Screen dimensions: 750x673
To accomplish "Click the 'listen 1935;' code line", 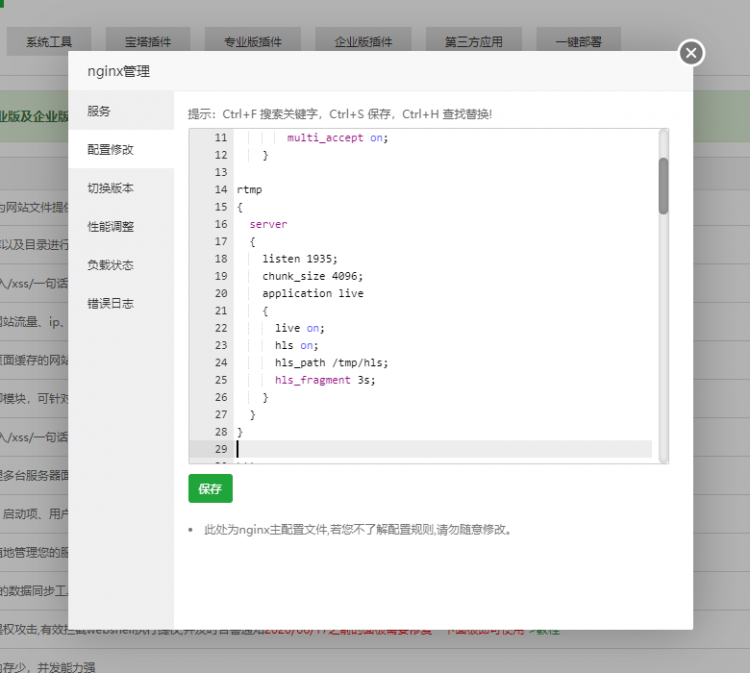I will (300, 259).
